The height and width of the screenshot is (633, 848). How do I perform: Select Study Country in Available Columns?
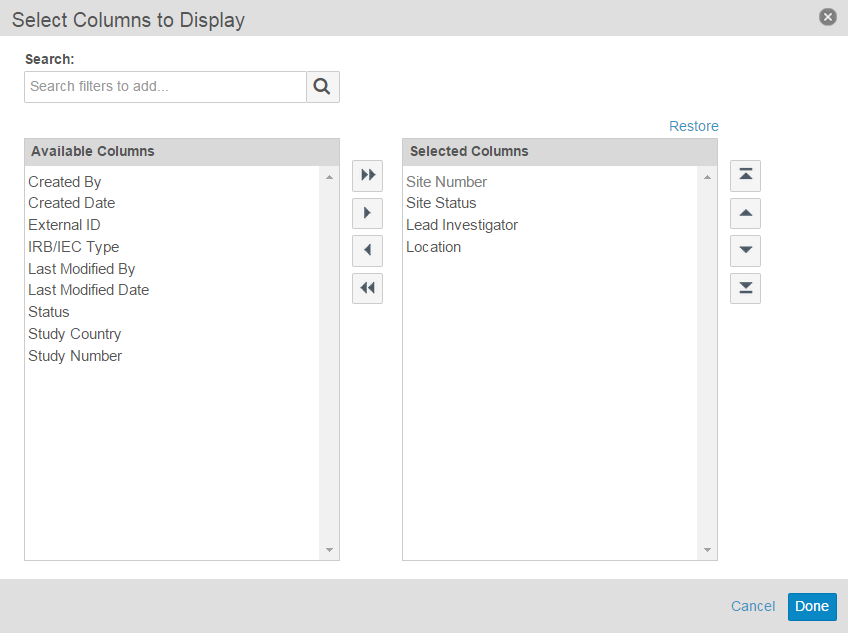(75, 334)
